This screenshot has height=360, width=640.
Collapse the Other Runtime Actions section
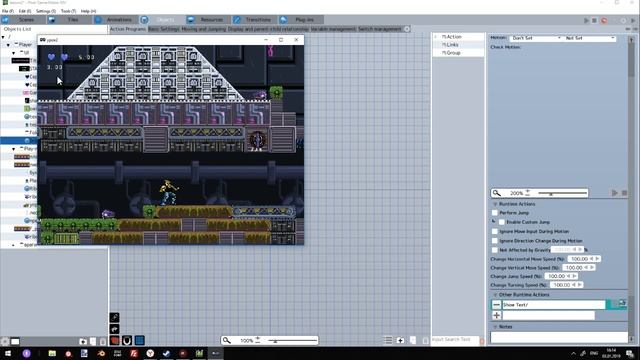[x=495, y=295]
